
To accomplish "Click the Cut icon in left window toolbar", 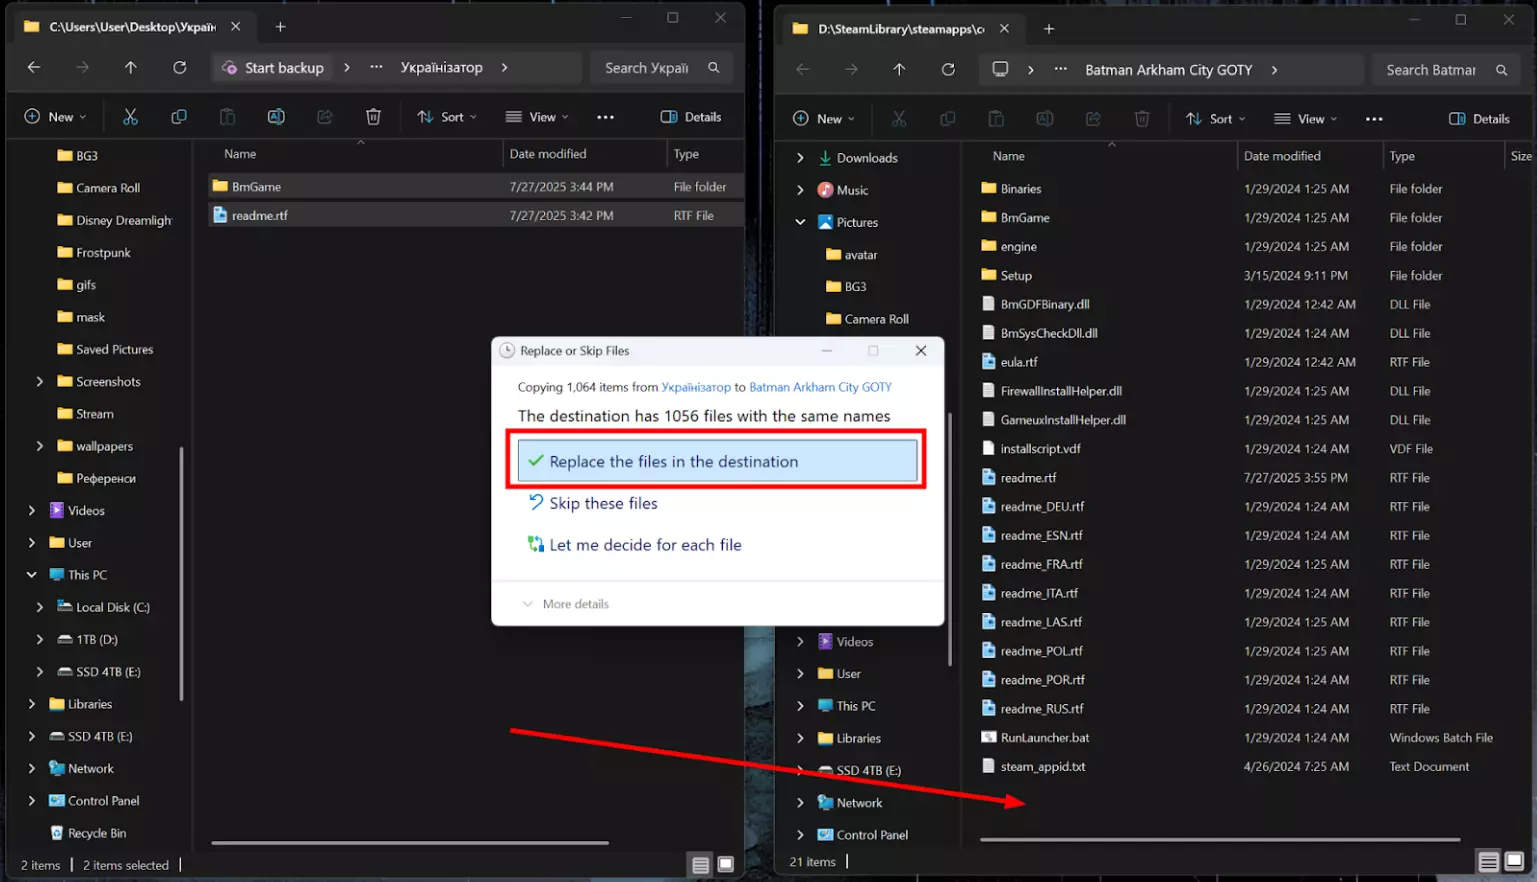I will pyautogui.click(x=130, y=117).
